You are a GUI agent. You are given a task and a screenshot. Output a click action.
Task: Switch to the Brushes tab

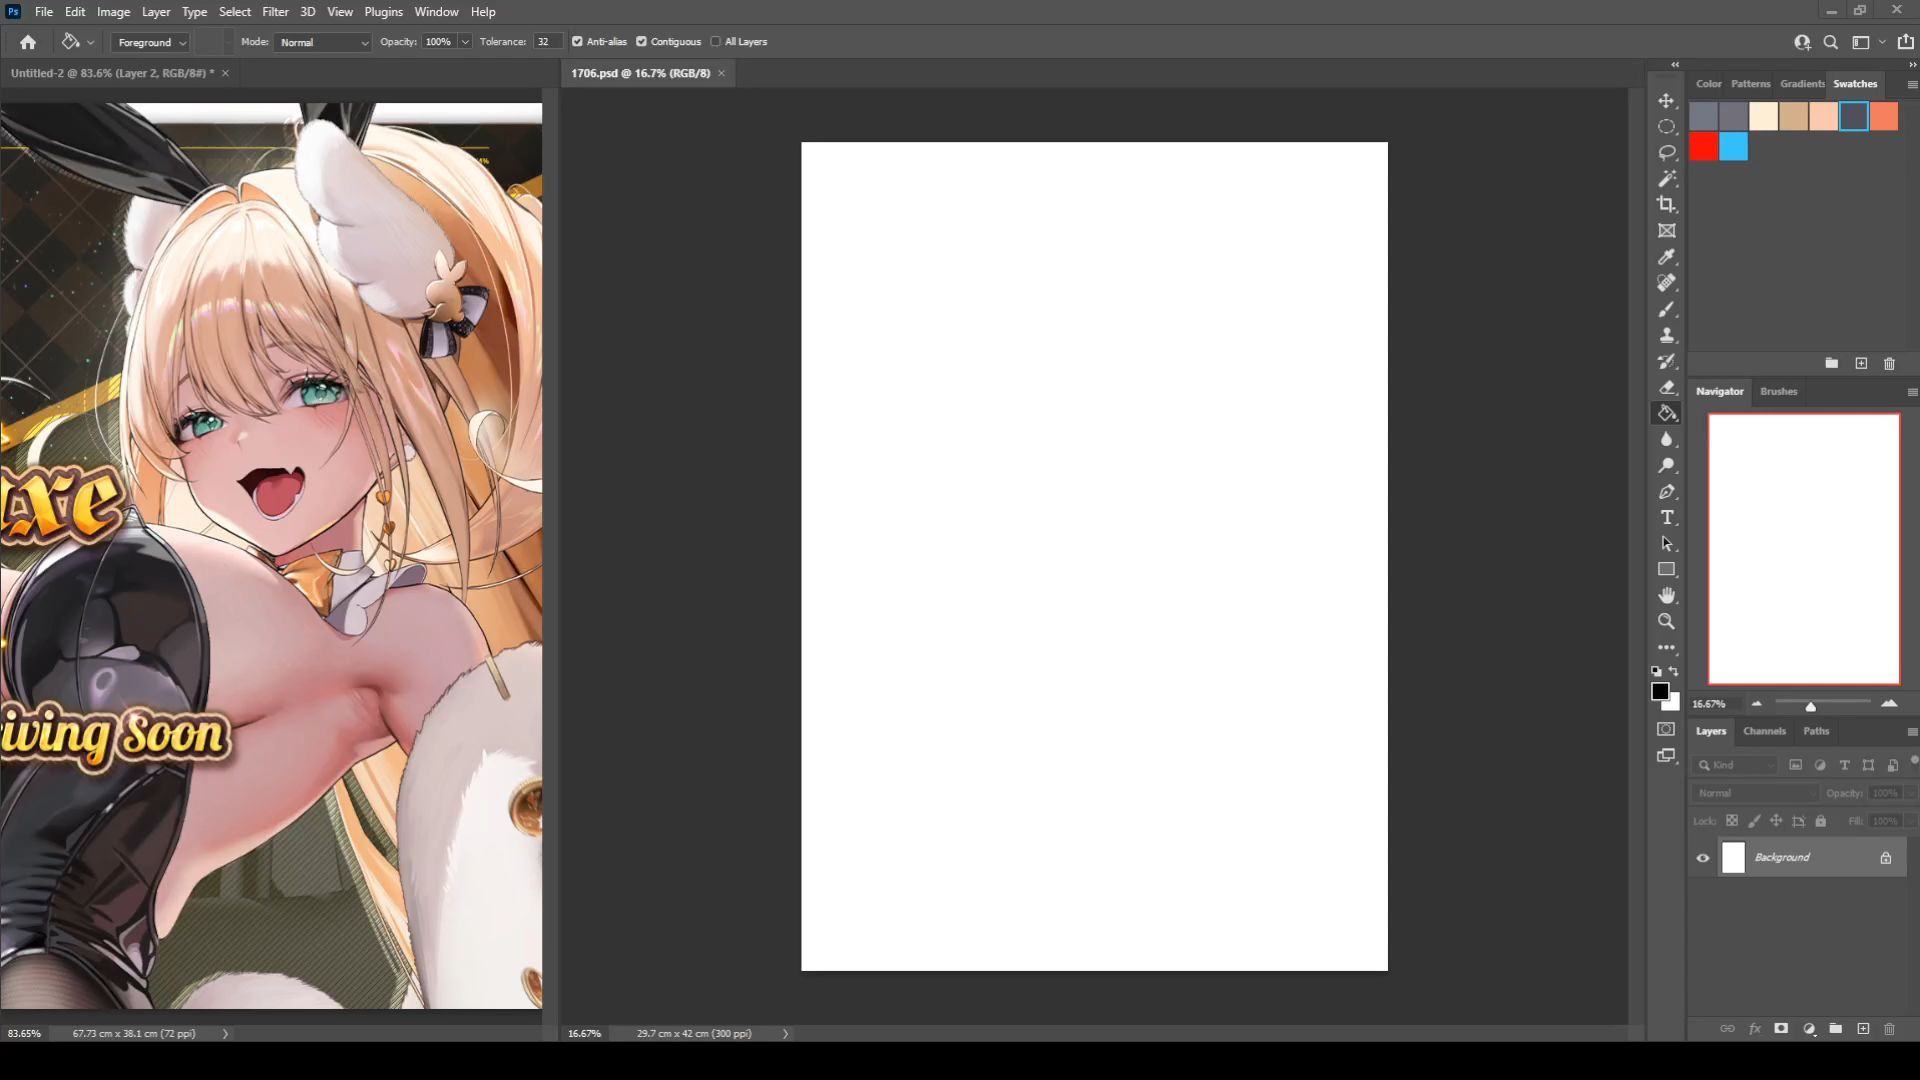click(1778, 391)
